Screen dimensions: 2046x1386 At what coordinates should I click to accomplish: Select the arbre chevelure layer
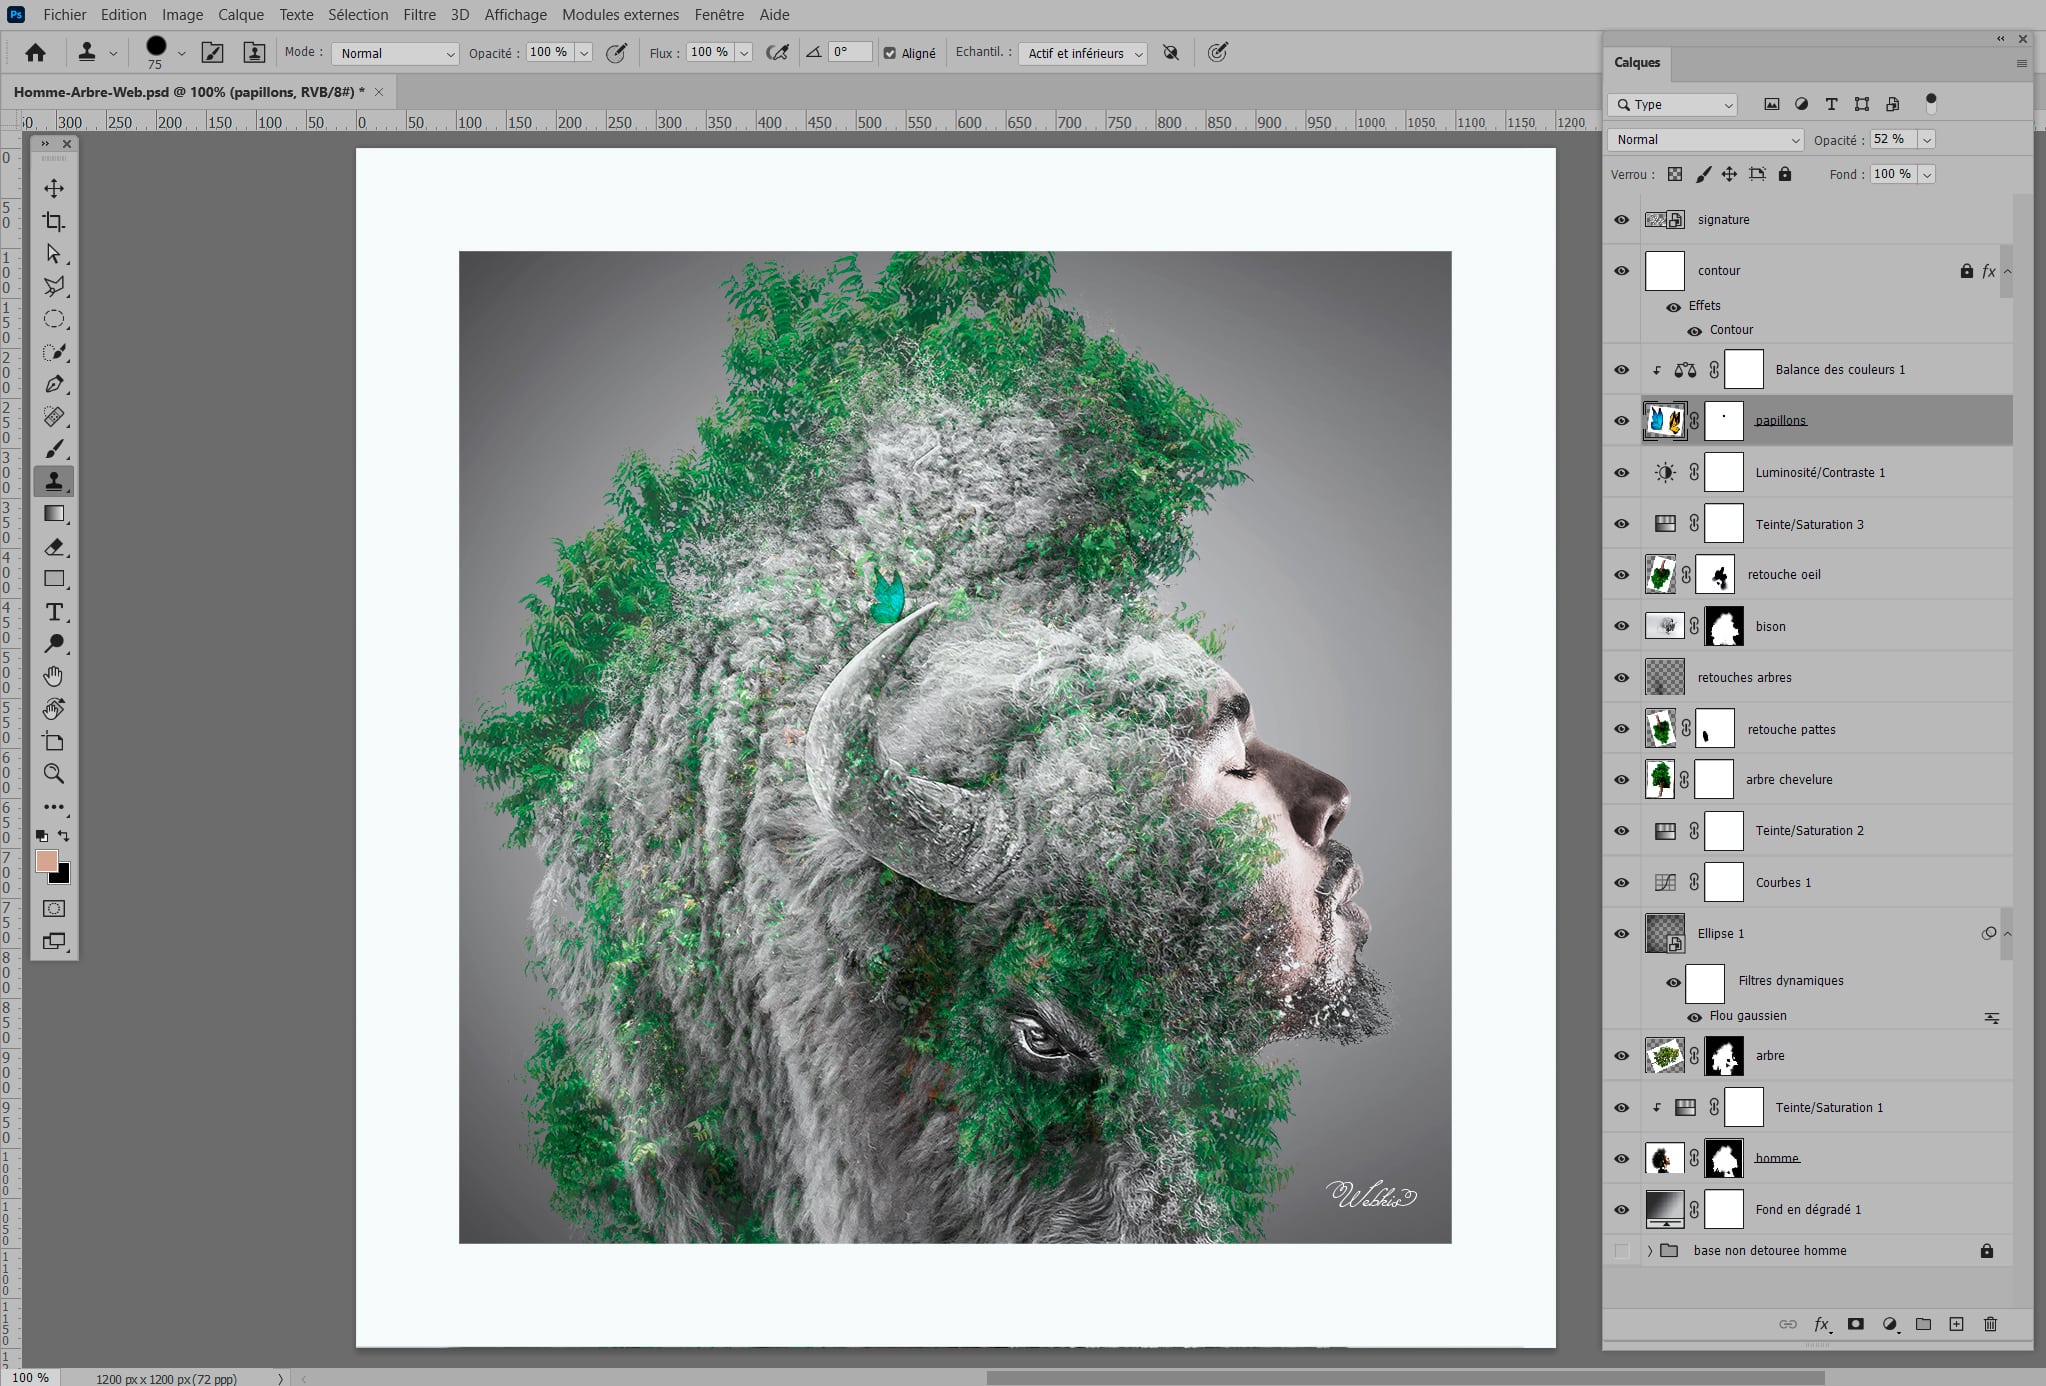tap(1789, 780)
